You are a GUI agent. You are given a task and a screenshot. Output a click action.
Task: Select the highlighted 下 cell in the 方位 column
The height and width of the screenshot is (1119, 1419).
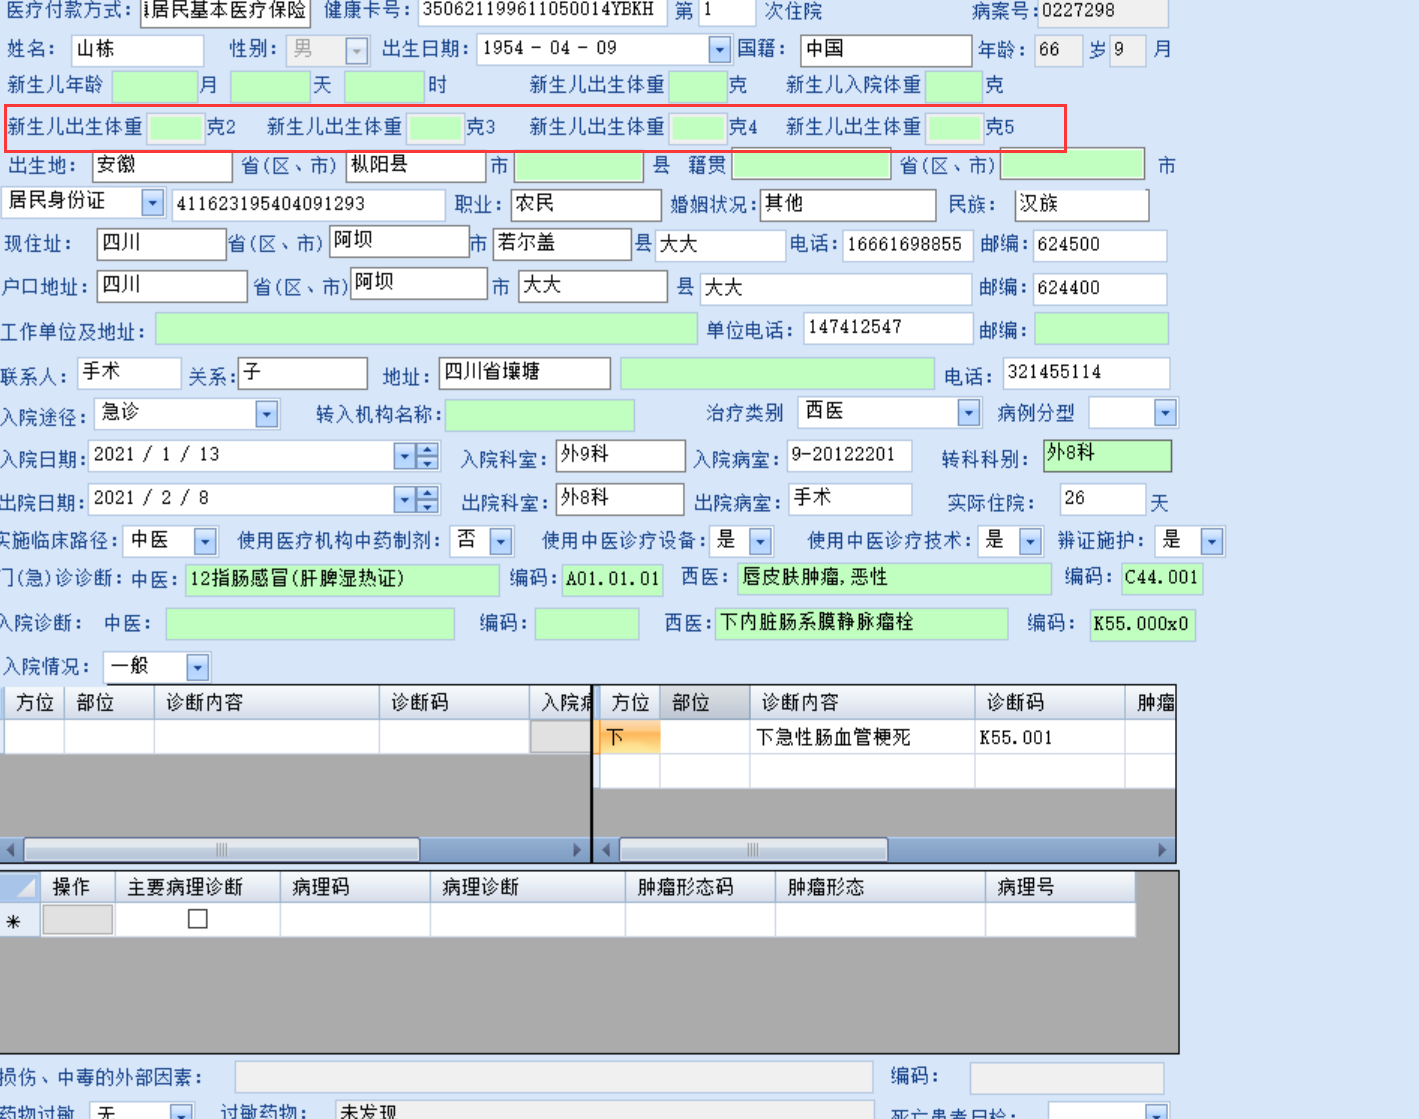[629, 737]
